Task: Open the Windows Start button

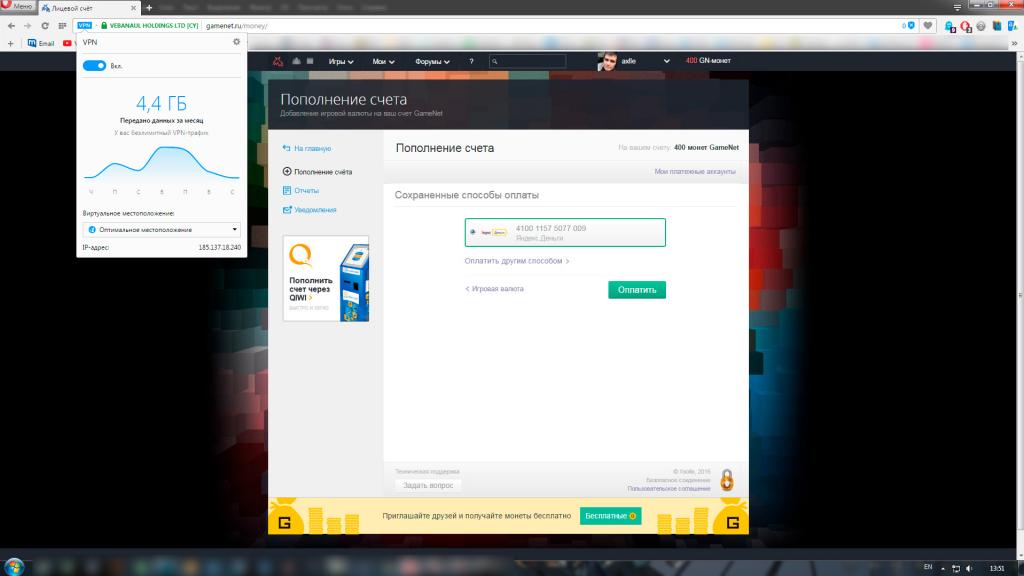Action: 14,566
